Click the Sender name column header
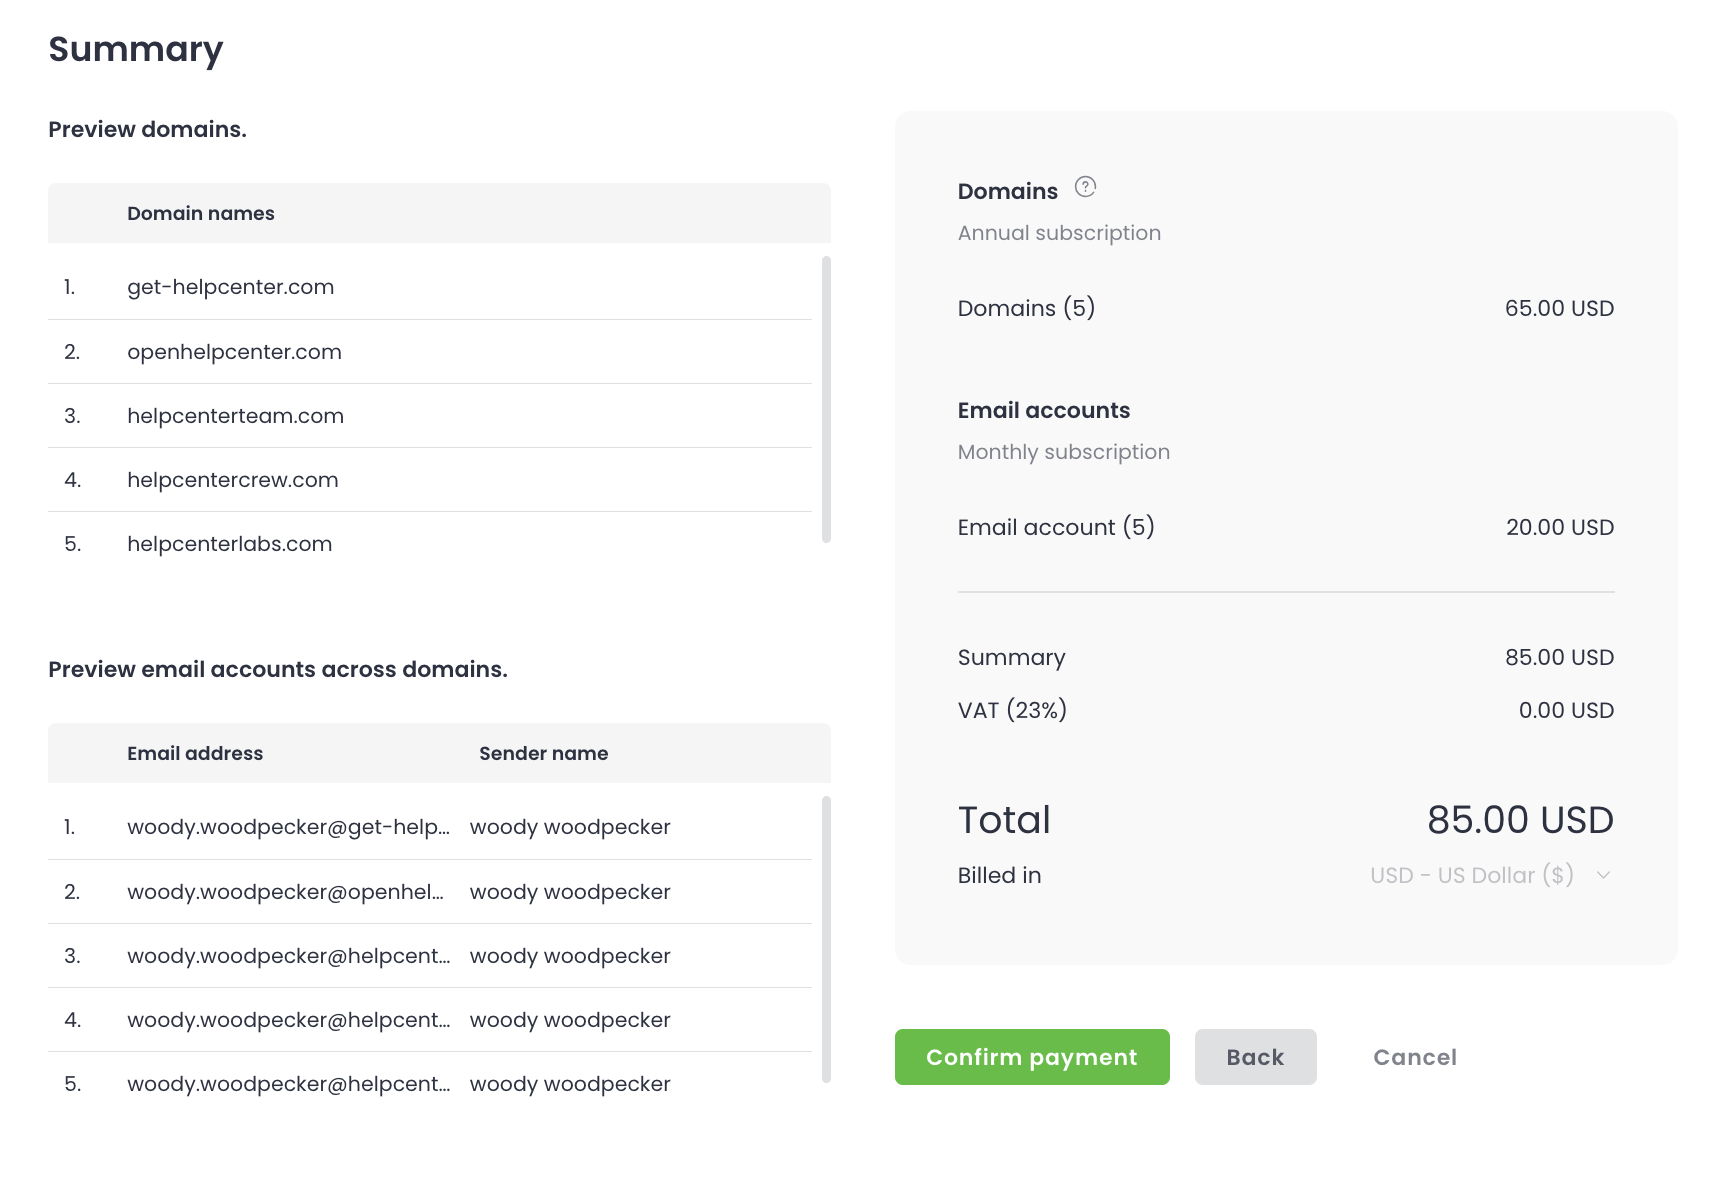This screenshot has height=1202, width=1728. tap(543, 753)
